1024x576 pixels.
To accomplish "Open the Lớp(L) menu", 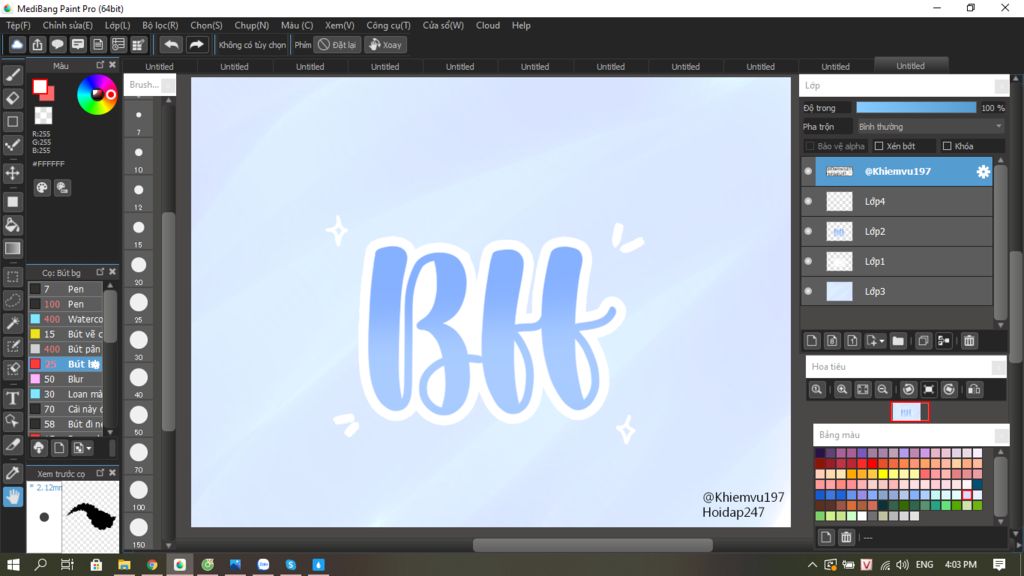I will pos(118,25).
